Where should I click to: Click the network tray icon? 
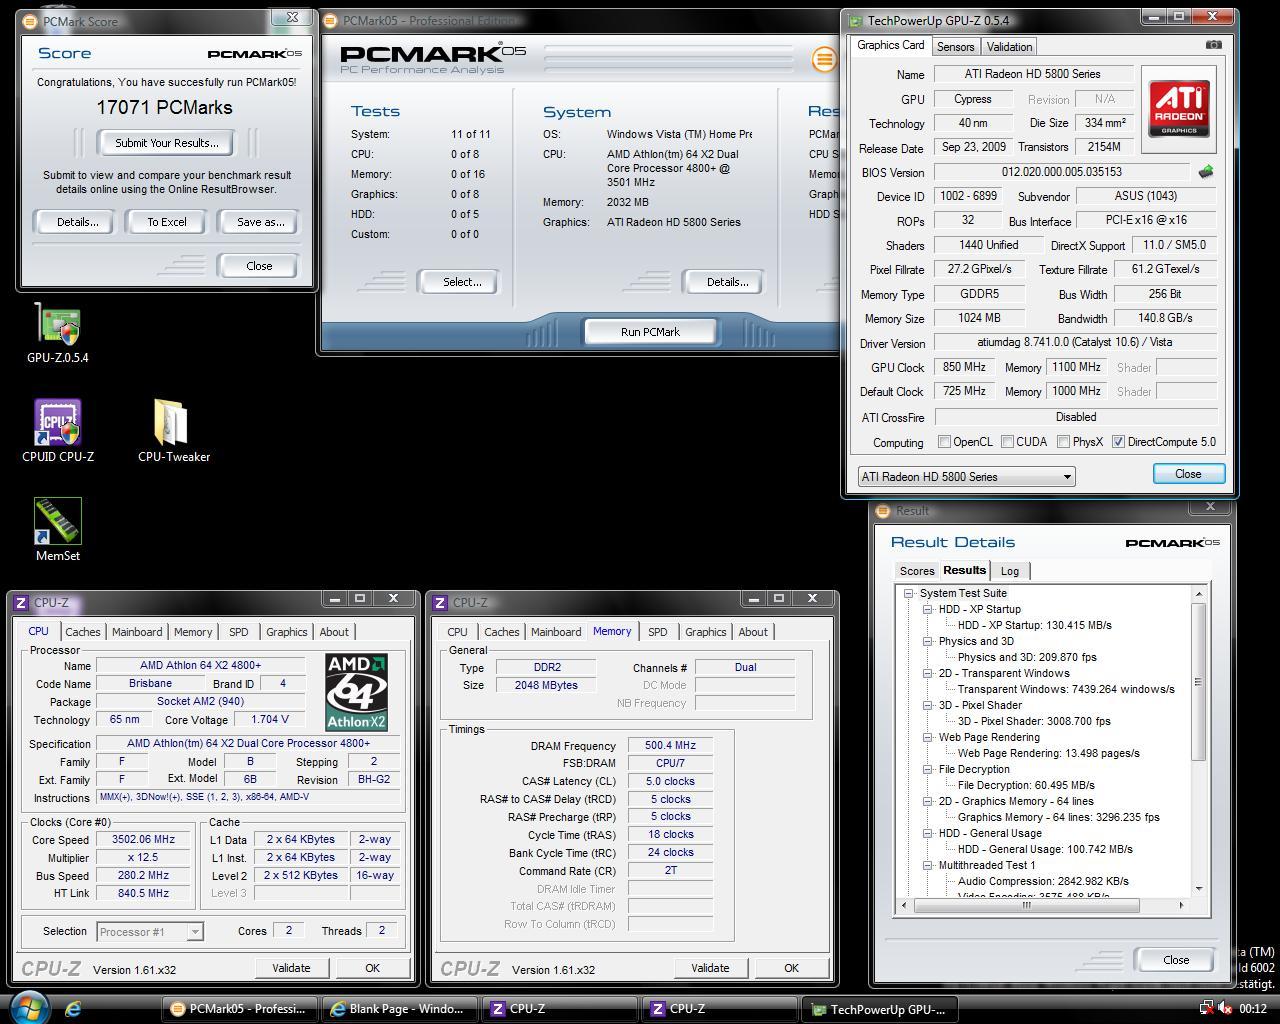(1207, 1009)
